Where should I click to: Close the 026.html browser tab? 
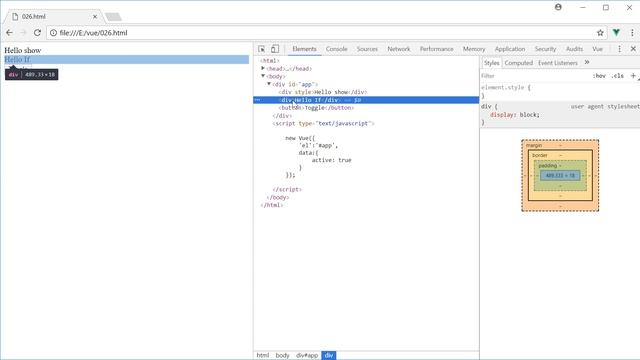95,17
